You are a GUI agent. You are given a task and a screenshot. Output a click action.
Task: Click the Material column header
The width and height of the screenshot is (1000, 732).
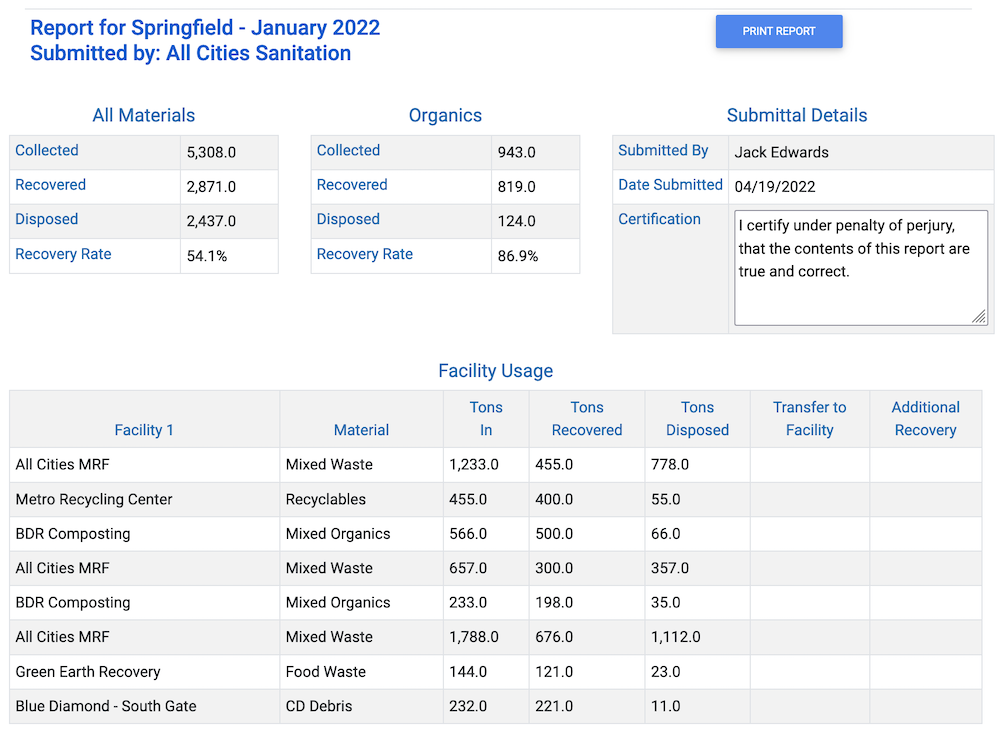[361, 430]
